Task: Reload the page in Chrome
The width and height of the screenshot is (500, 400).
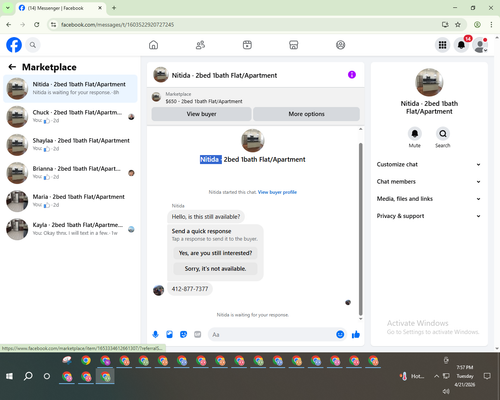Action: [x=37, y=25]
